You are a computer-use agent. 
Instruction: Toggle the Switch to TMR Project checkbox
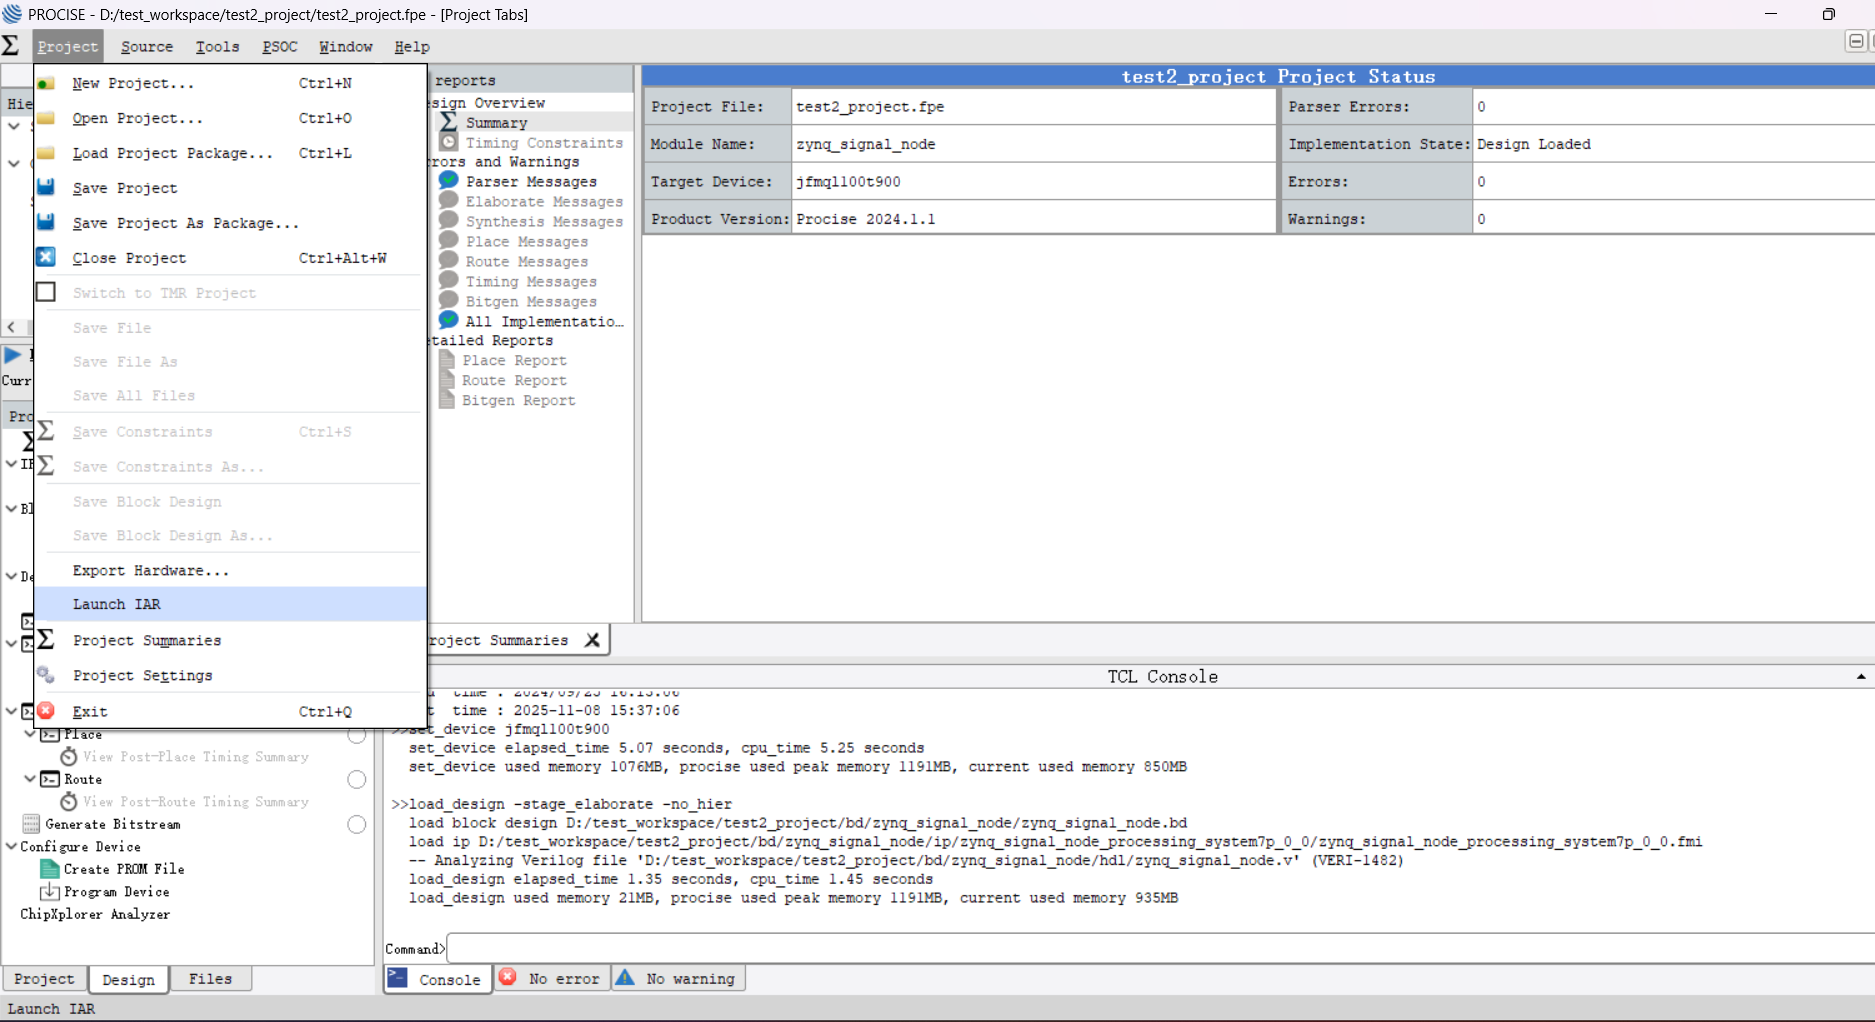tap(46, 292)
